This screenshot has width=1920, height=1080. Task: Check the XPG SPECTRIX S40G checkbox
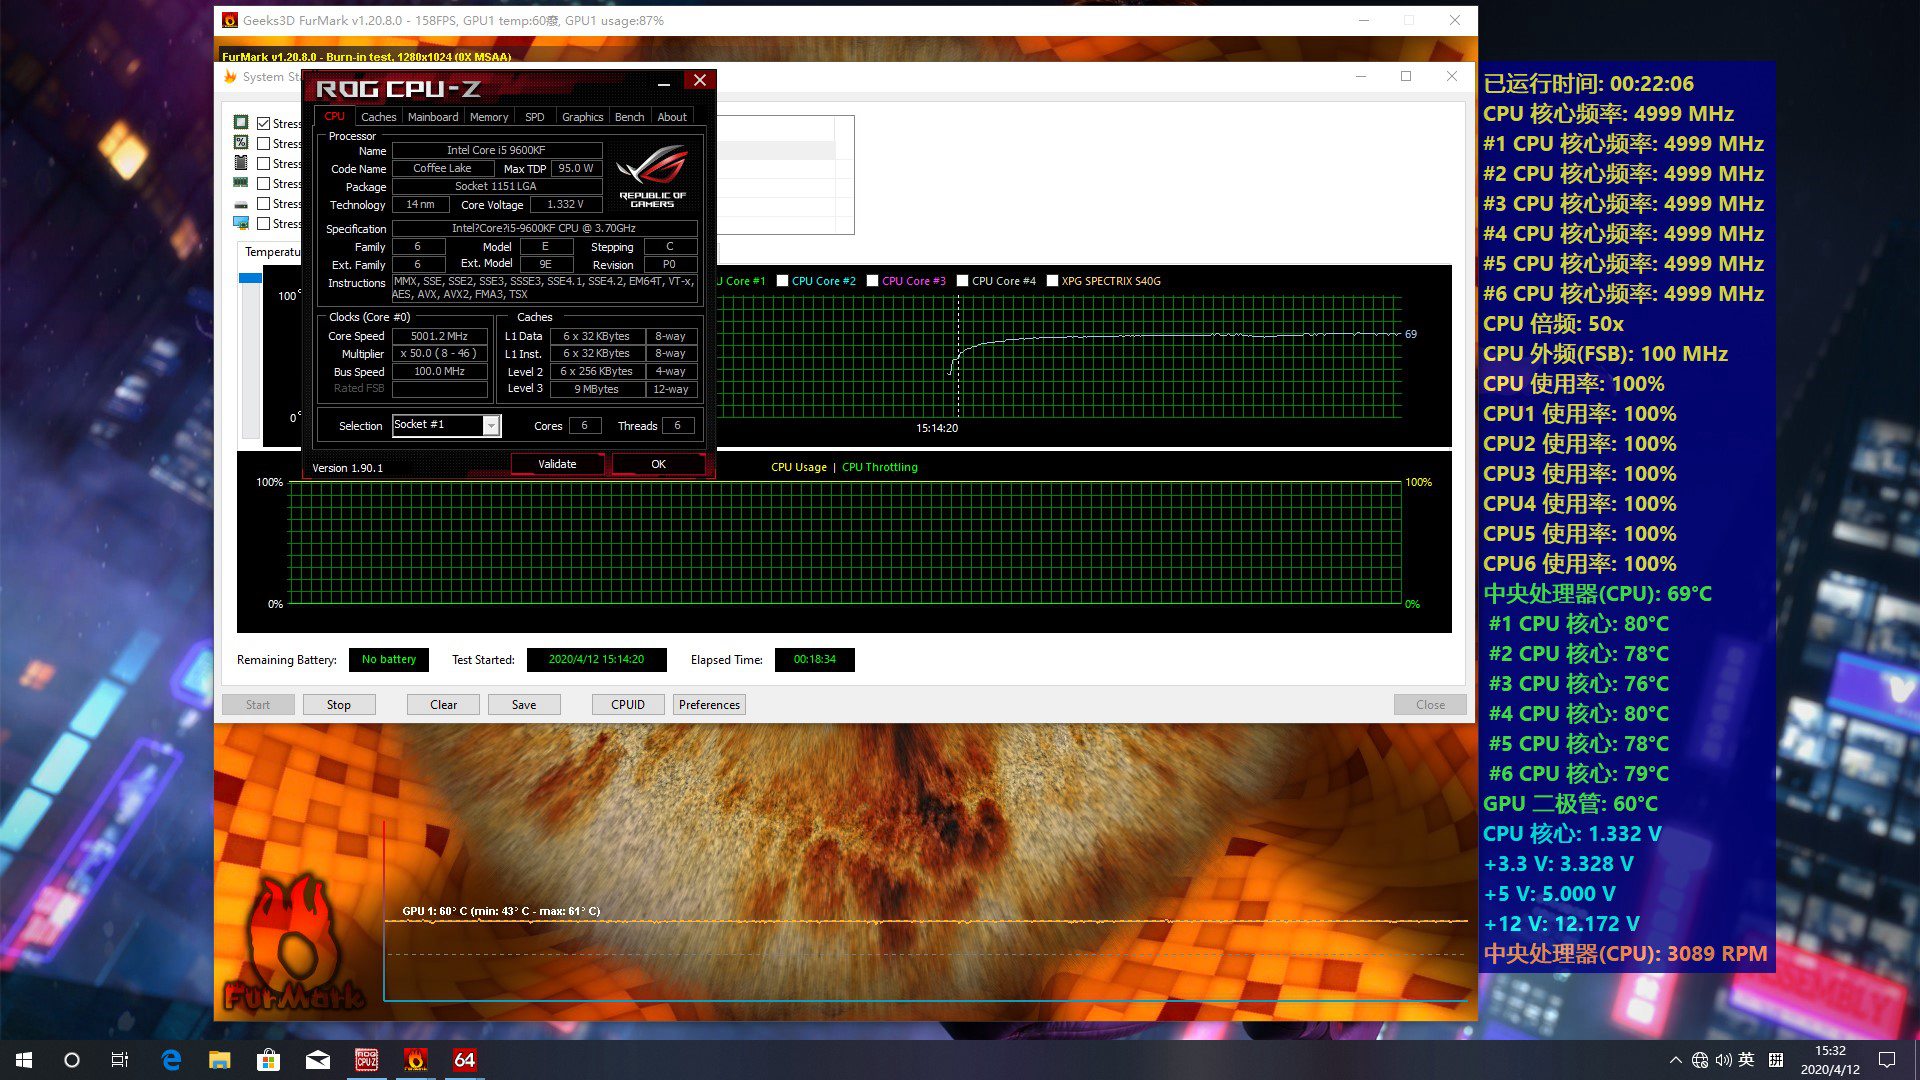point(1052,281)
